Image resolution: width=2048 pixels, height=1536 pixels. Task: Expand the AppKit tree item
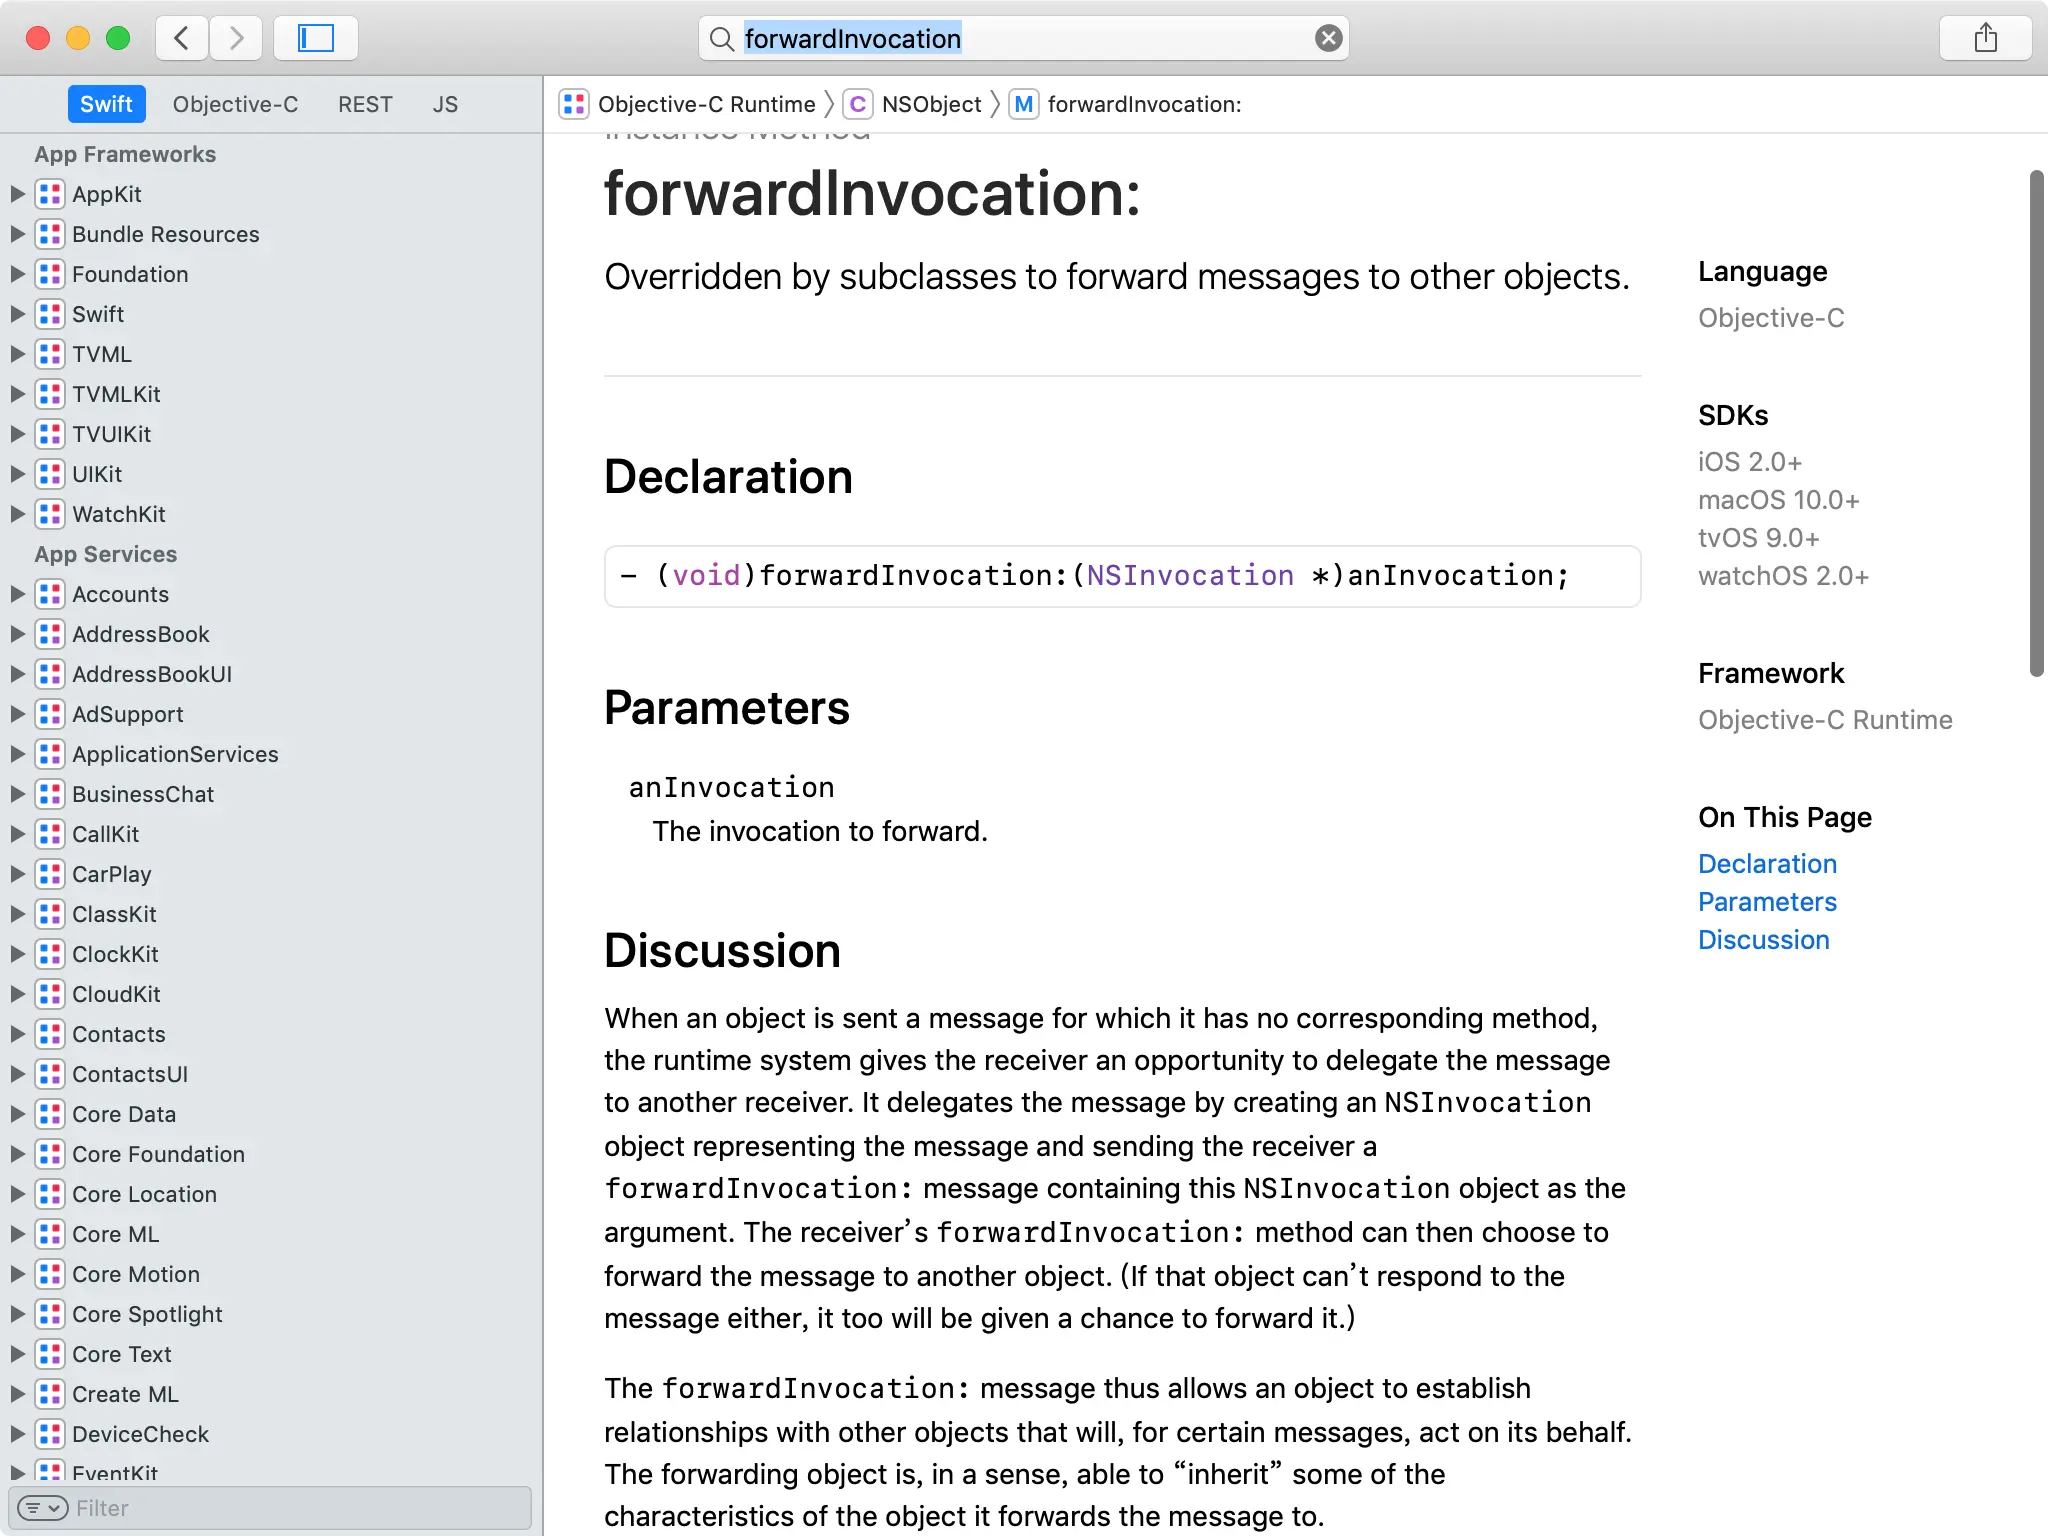17,194
